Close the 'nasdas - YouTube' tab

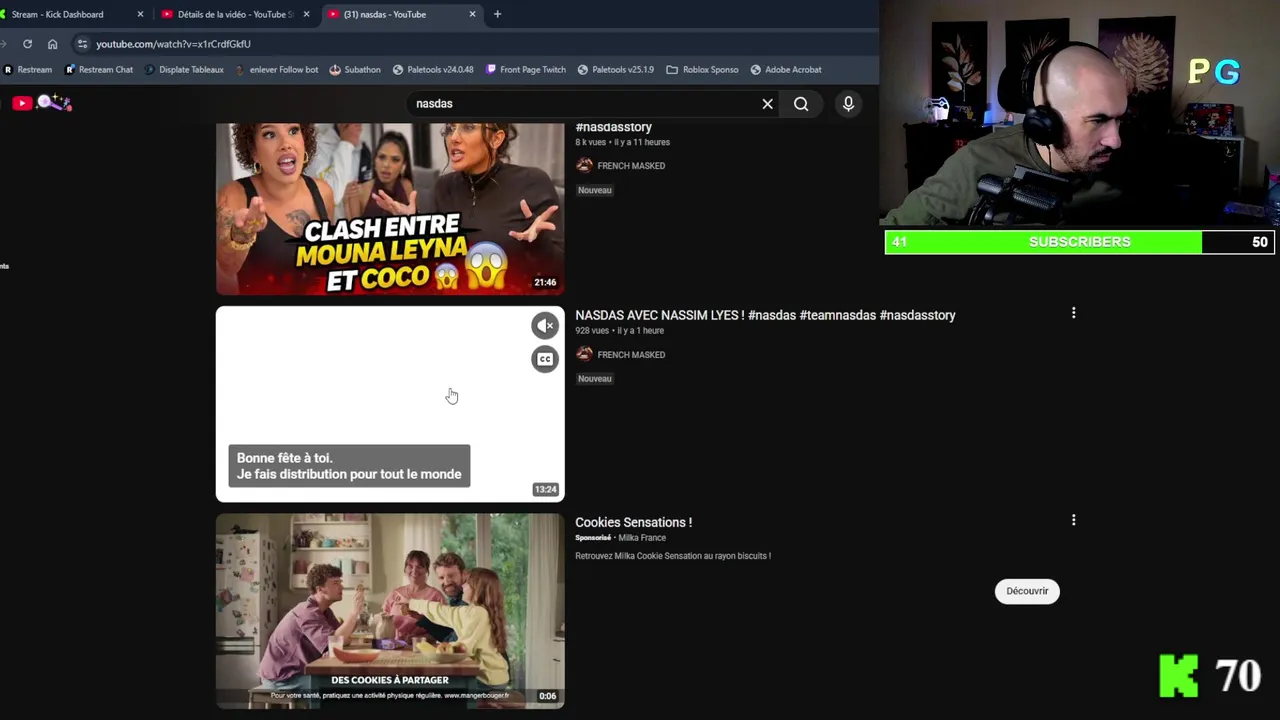[472, 14]
